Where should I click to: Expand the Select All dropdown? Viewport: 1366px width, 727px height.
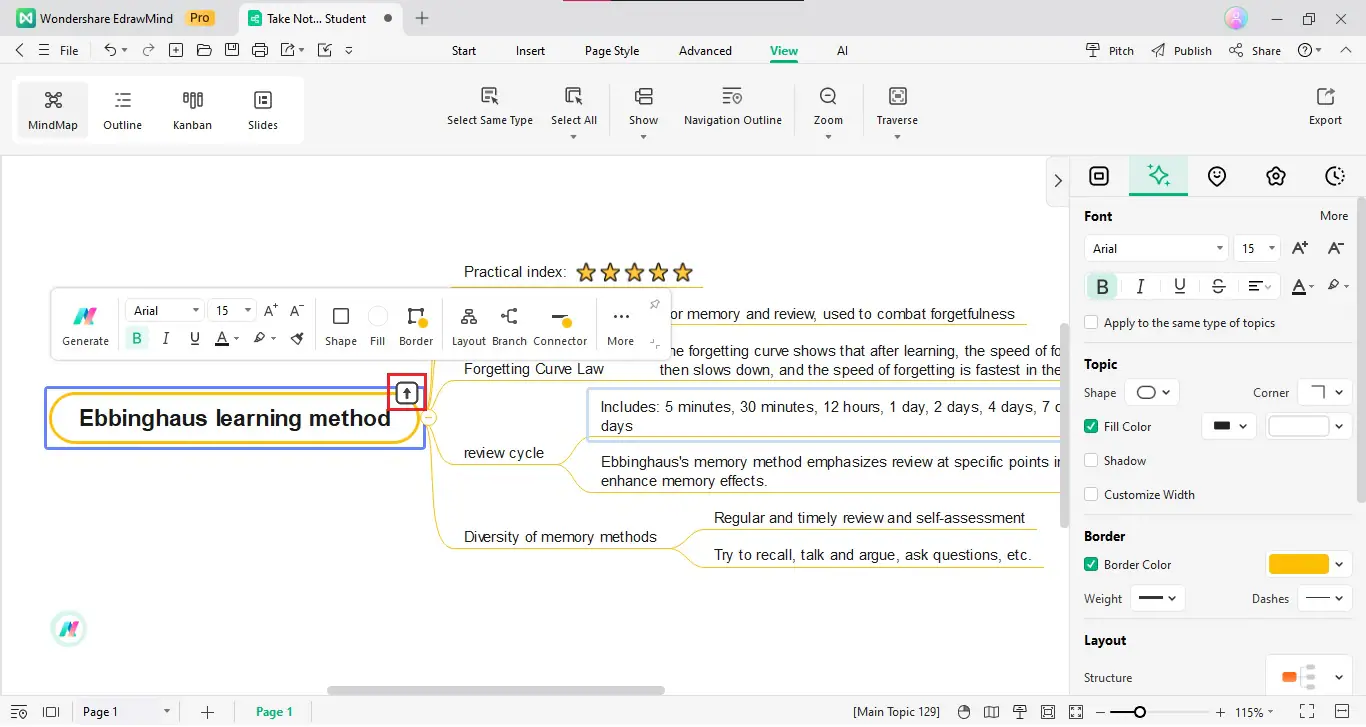[574, 137]
